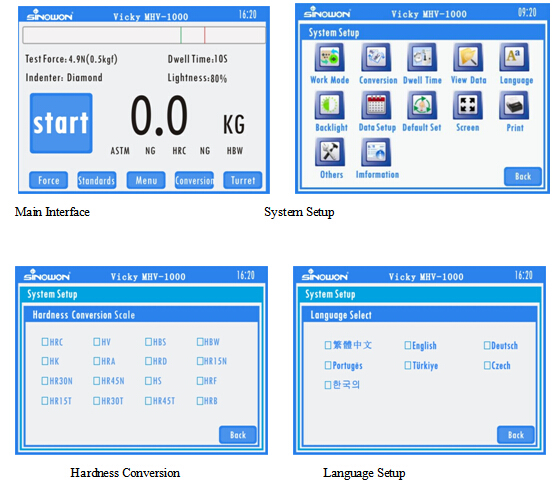The width and height of the screenshot is (559, 485).
Task: Check the HRC conversion scale box
Action: 45,342
